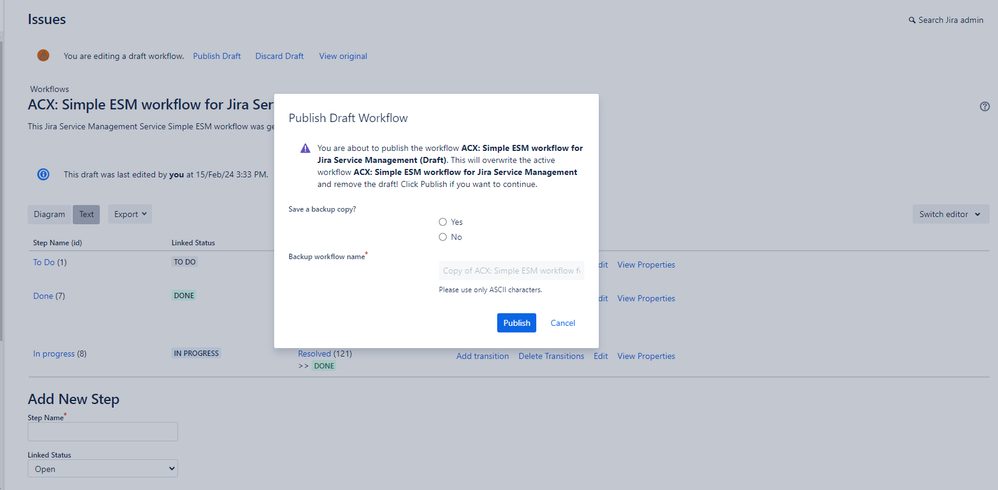Open the View original link
This screenshot has width=998, height=490.
point(343,56)
